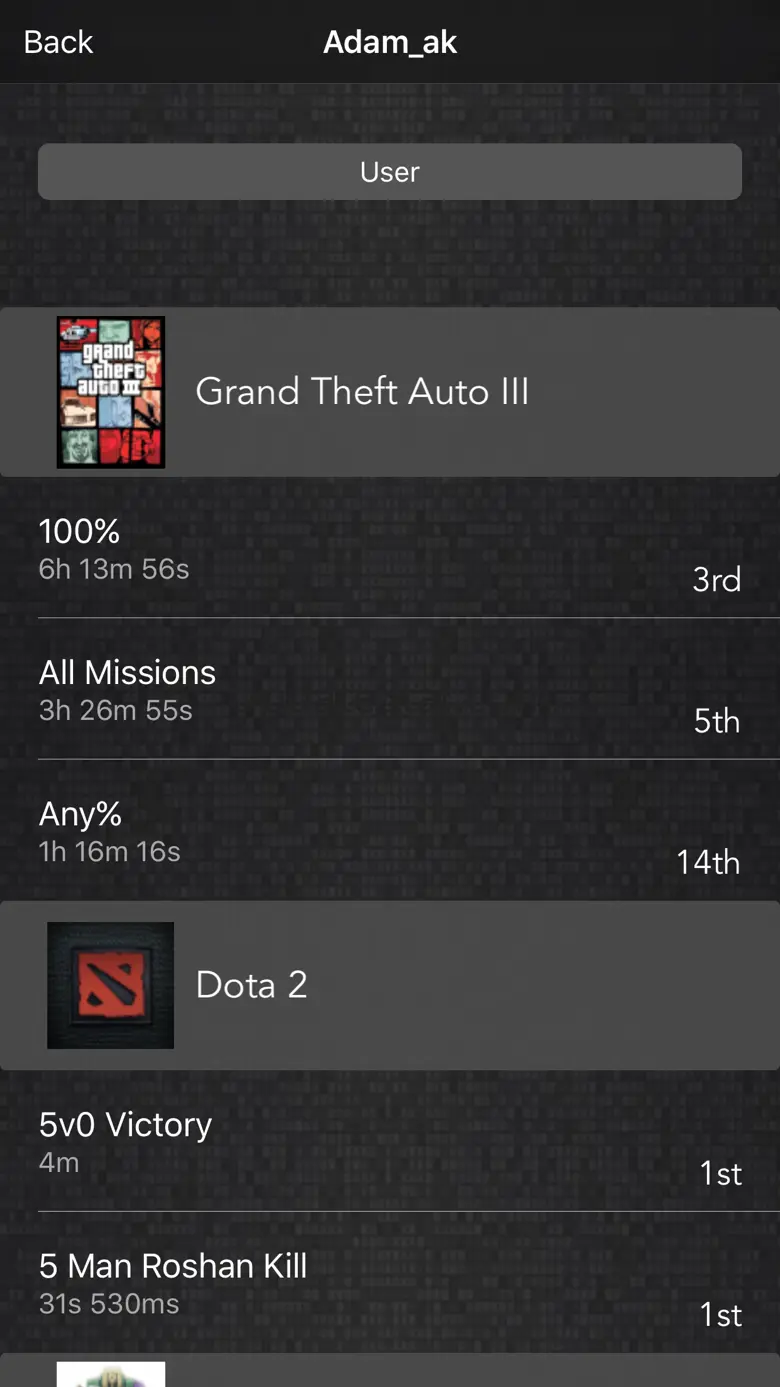Open the 5 Man Roshan Kill run
Viewport: 780px width, 1387px height.
(390, 1283)
